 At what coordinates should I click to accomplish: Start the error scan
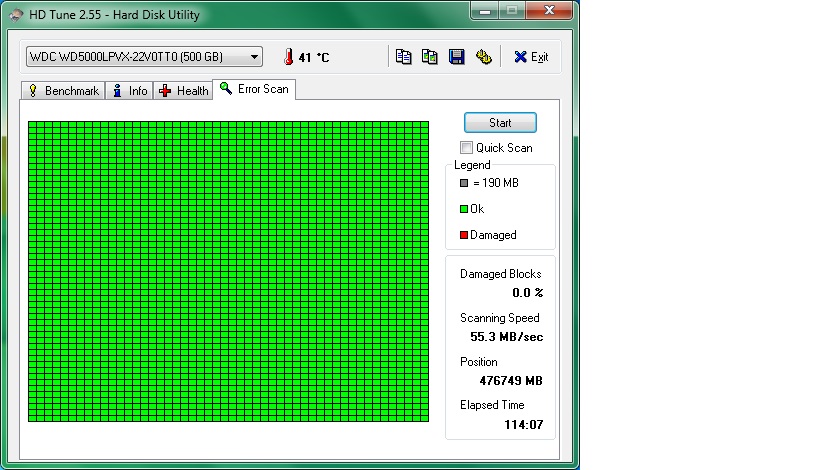(500, 123)
